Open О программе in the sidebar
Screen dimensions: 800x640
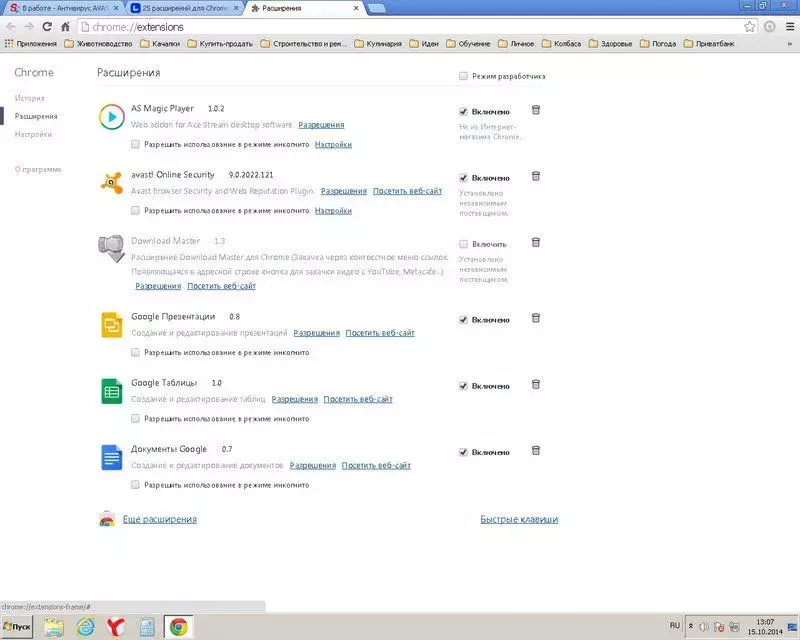tap(38, 169)
